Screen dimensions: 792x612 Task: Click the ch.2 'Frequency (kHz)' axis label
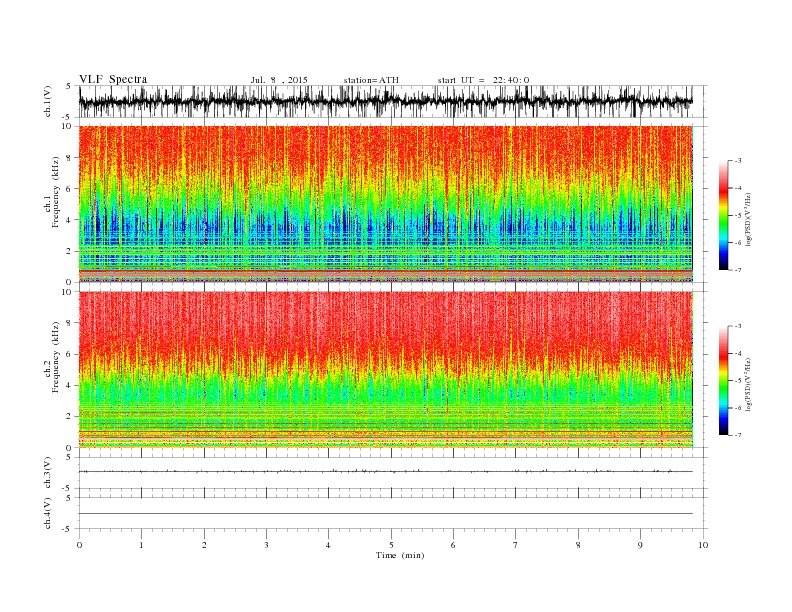pyautogui.click(x=56, y=358)
